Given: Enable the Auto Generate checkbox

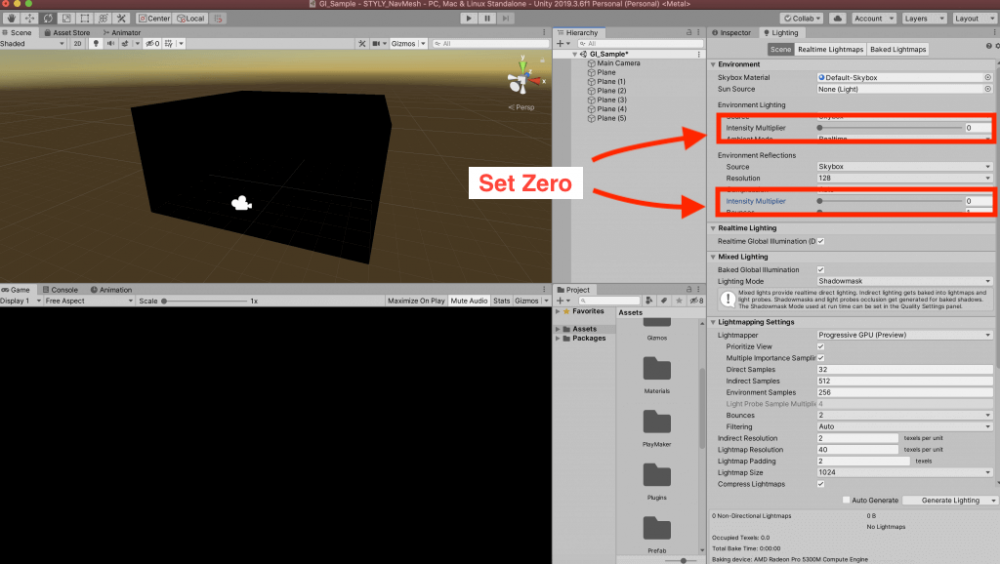Looking at the screenshot, I should [846, 500].
